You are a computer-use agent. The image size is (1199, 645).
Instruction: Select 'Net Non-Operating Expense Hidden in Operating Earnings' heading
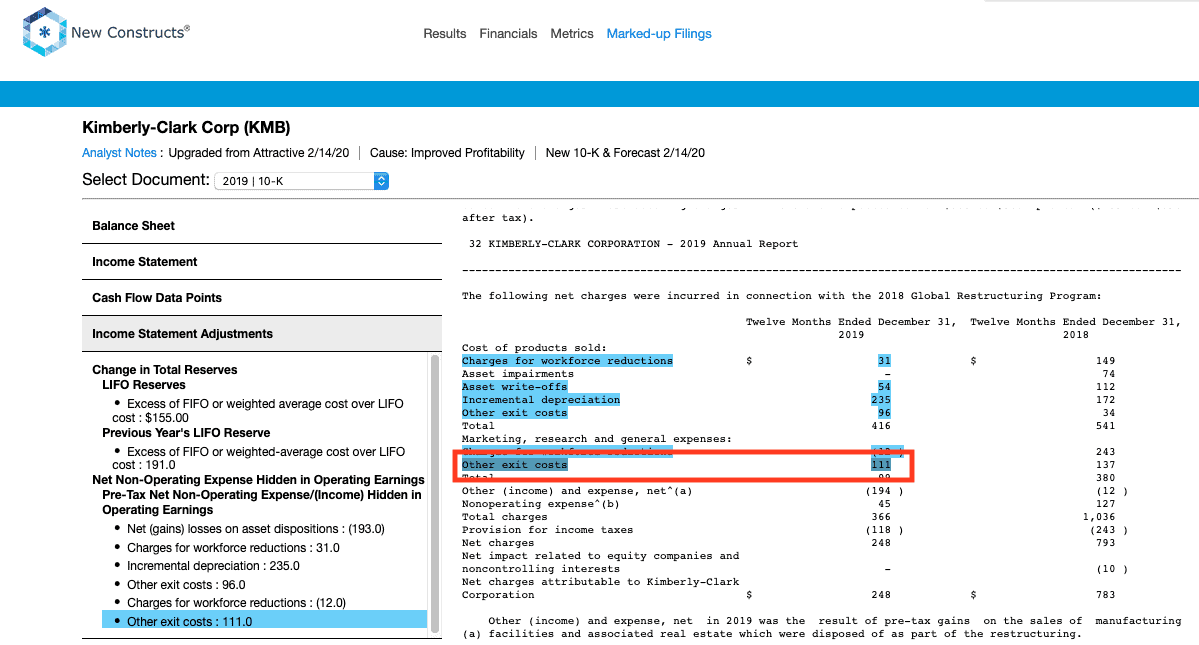coord(258,480)
